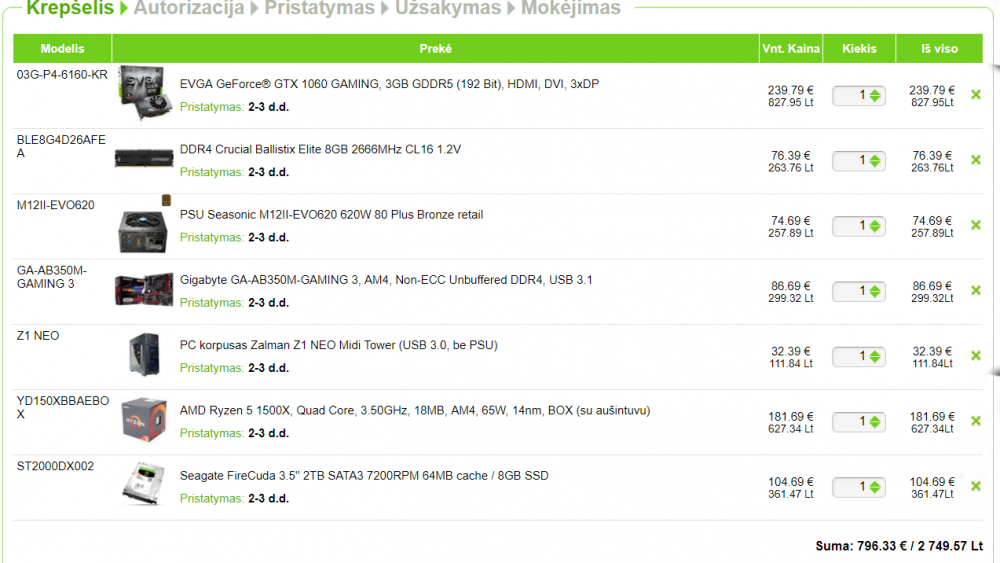Adjust quantity stepper for Seasonic PSU
1000x563 pixels.
[x=874, y=226]
